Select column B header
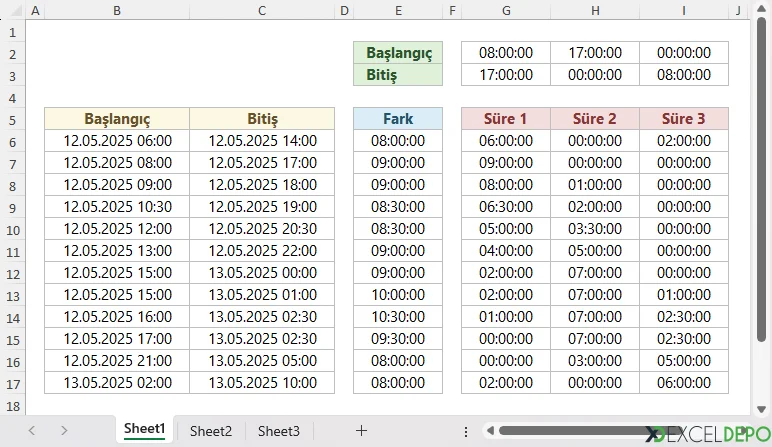Screen dimensions: 772x447 117,11
